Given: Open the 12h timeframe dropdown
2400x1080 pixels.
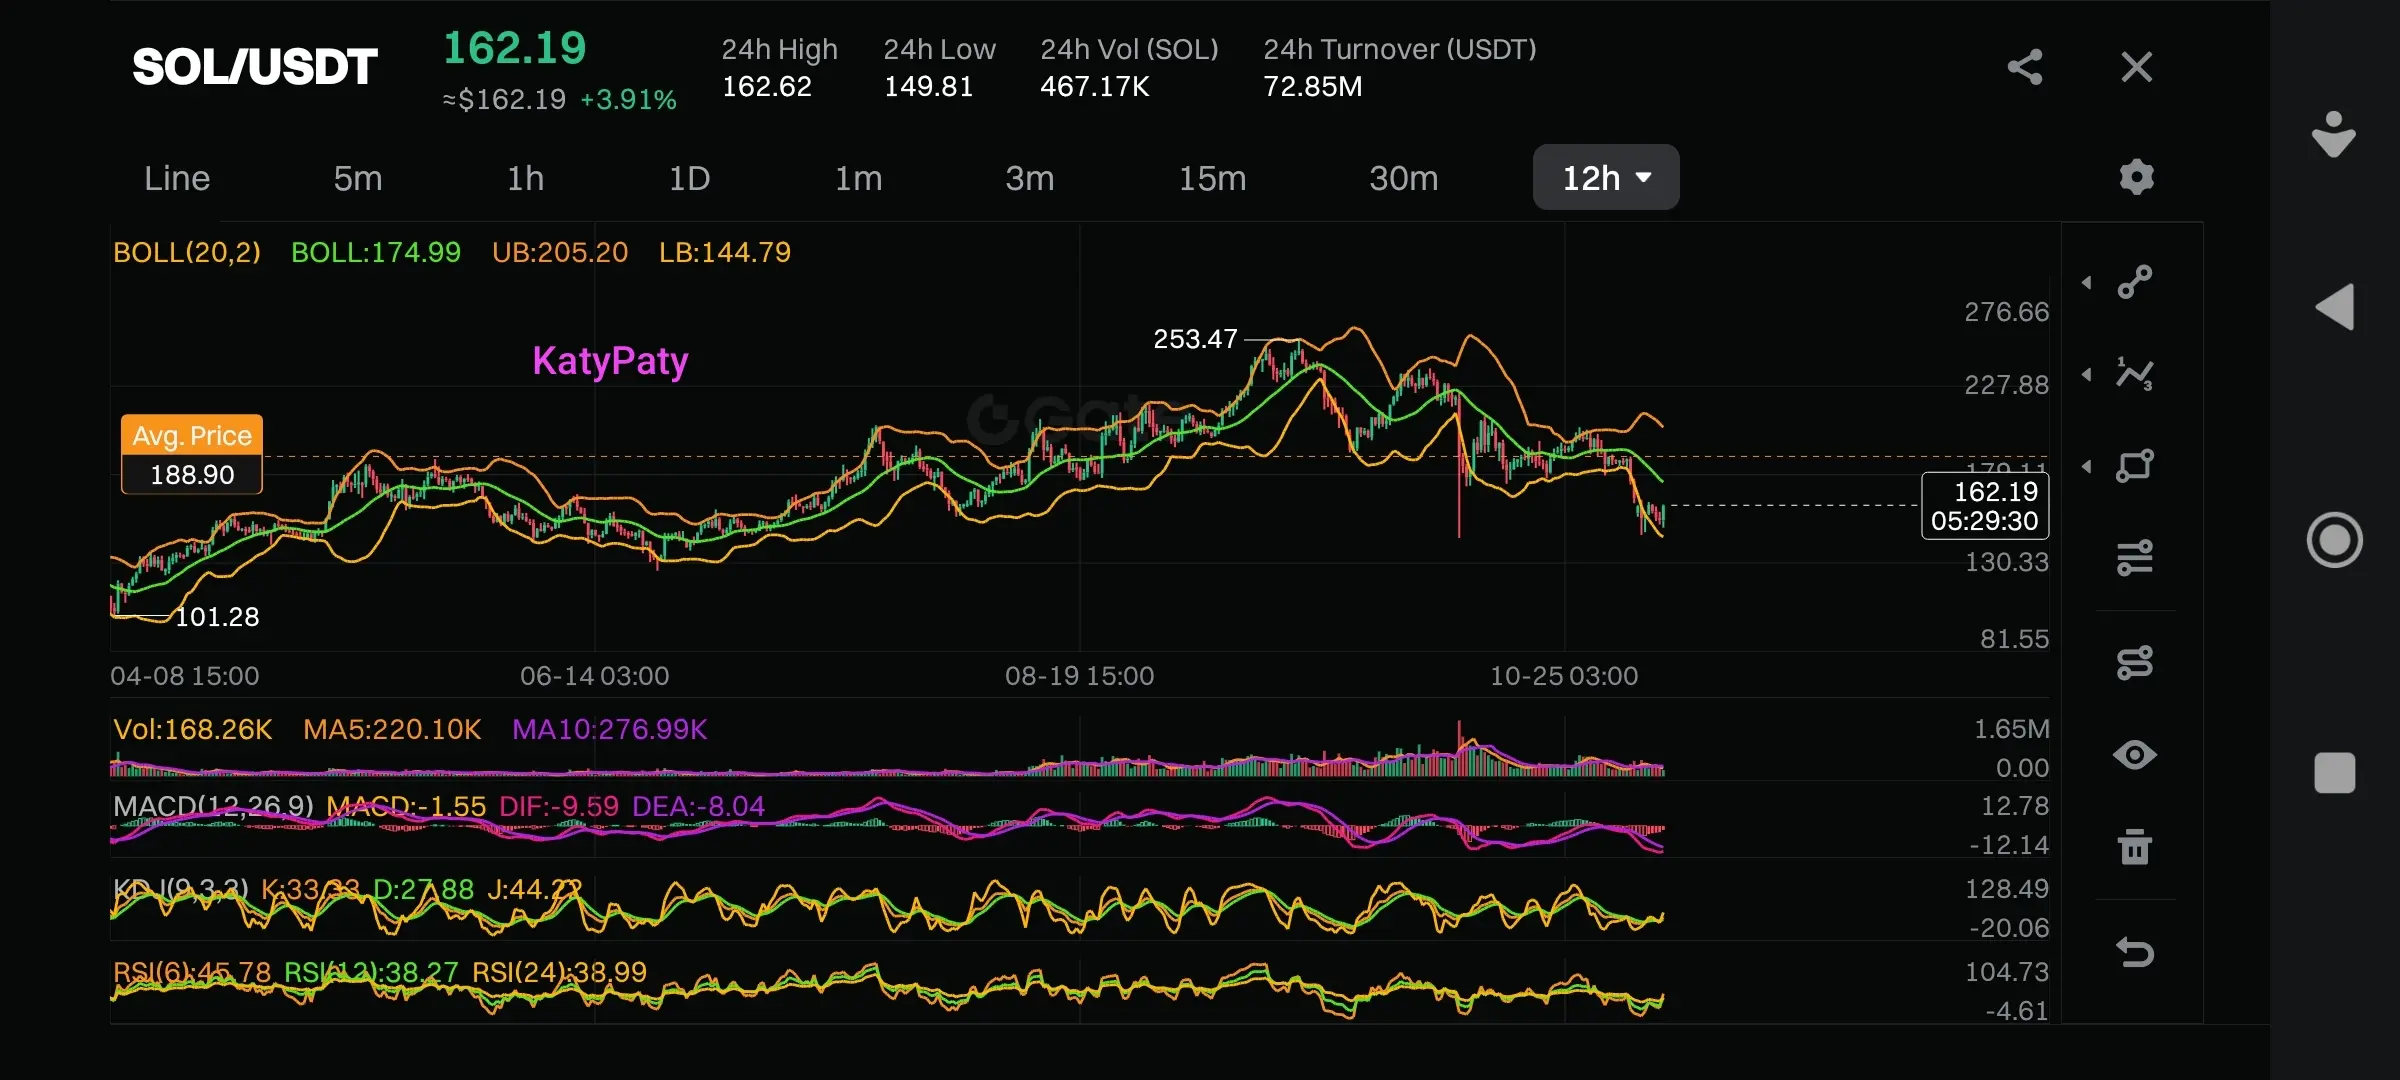Looking at the screenshot, I should click(1605, 177).
